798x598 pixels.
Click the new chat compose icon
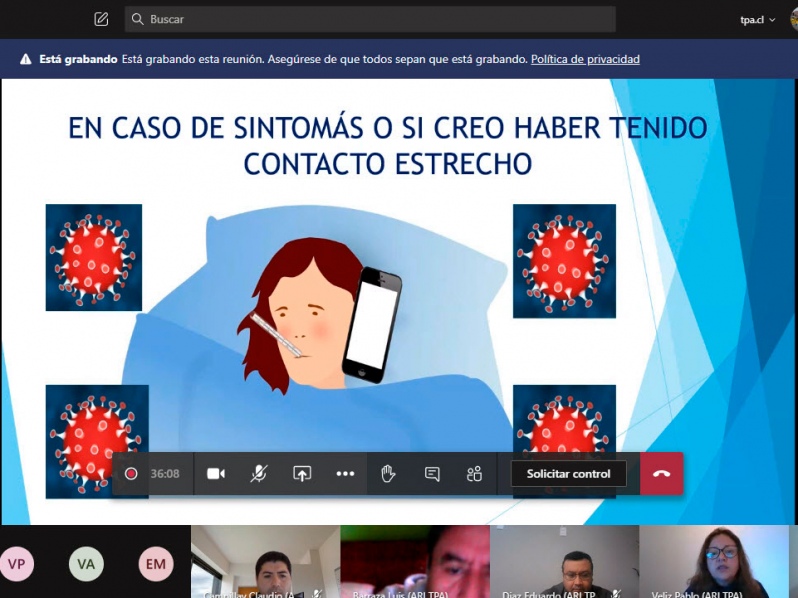101,19
